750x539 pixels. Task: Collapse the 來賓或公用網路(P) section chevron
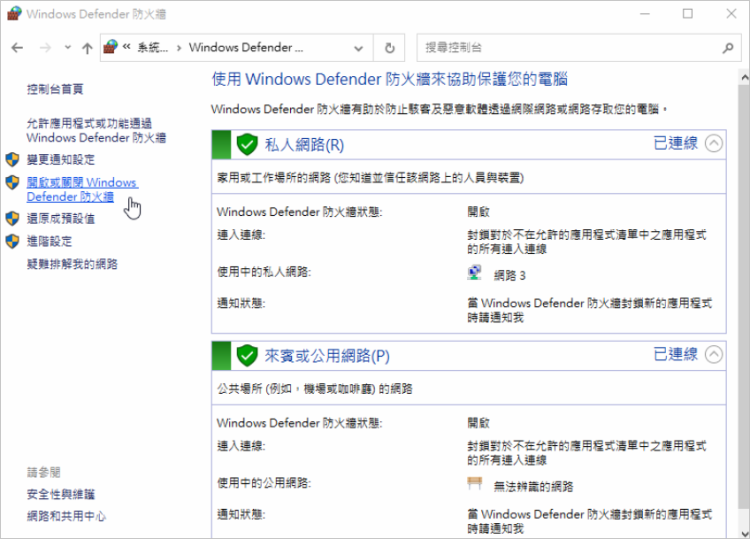coord(714,354)
